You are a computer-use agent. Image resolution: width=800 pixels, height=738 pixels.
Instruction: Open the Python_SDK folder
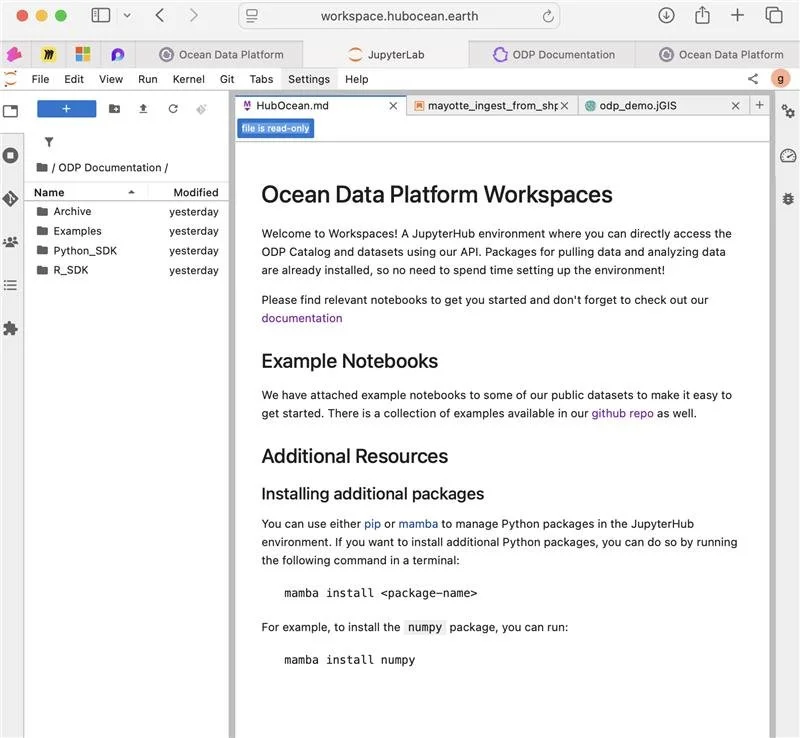[x=127, y=251]
